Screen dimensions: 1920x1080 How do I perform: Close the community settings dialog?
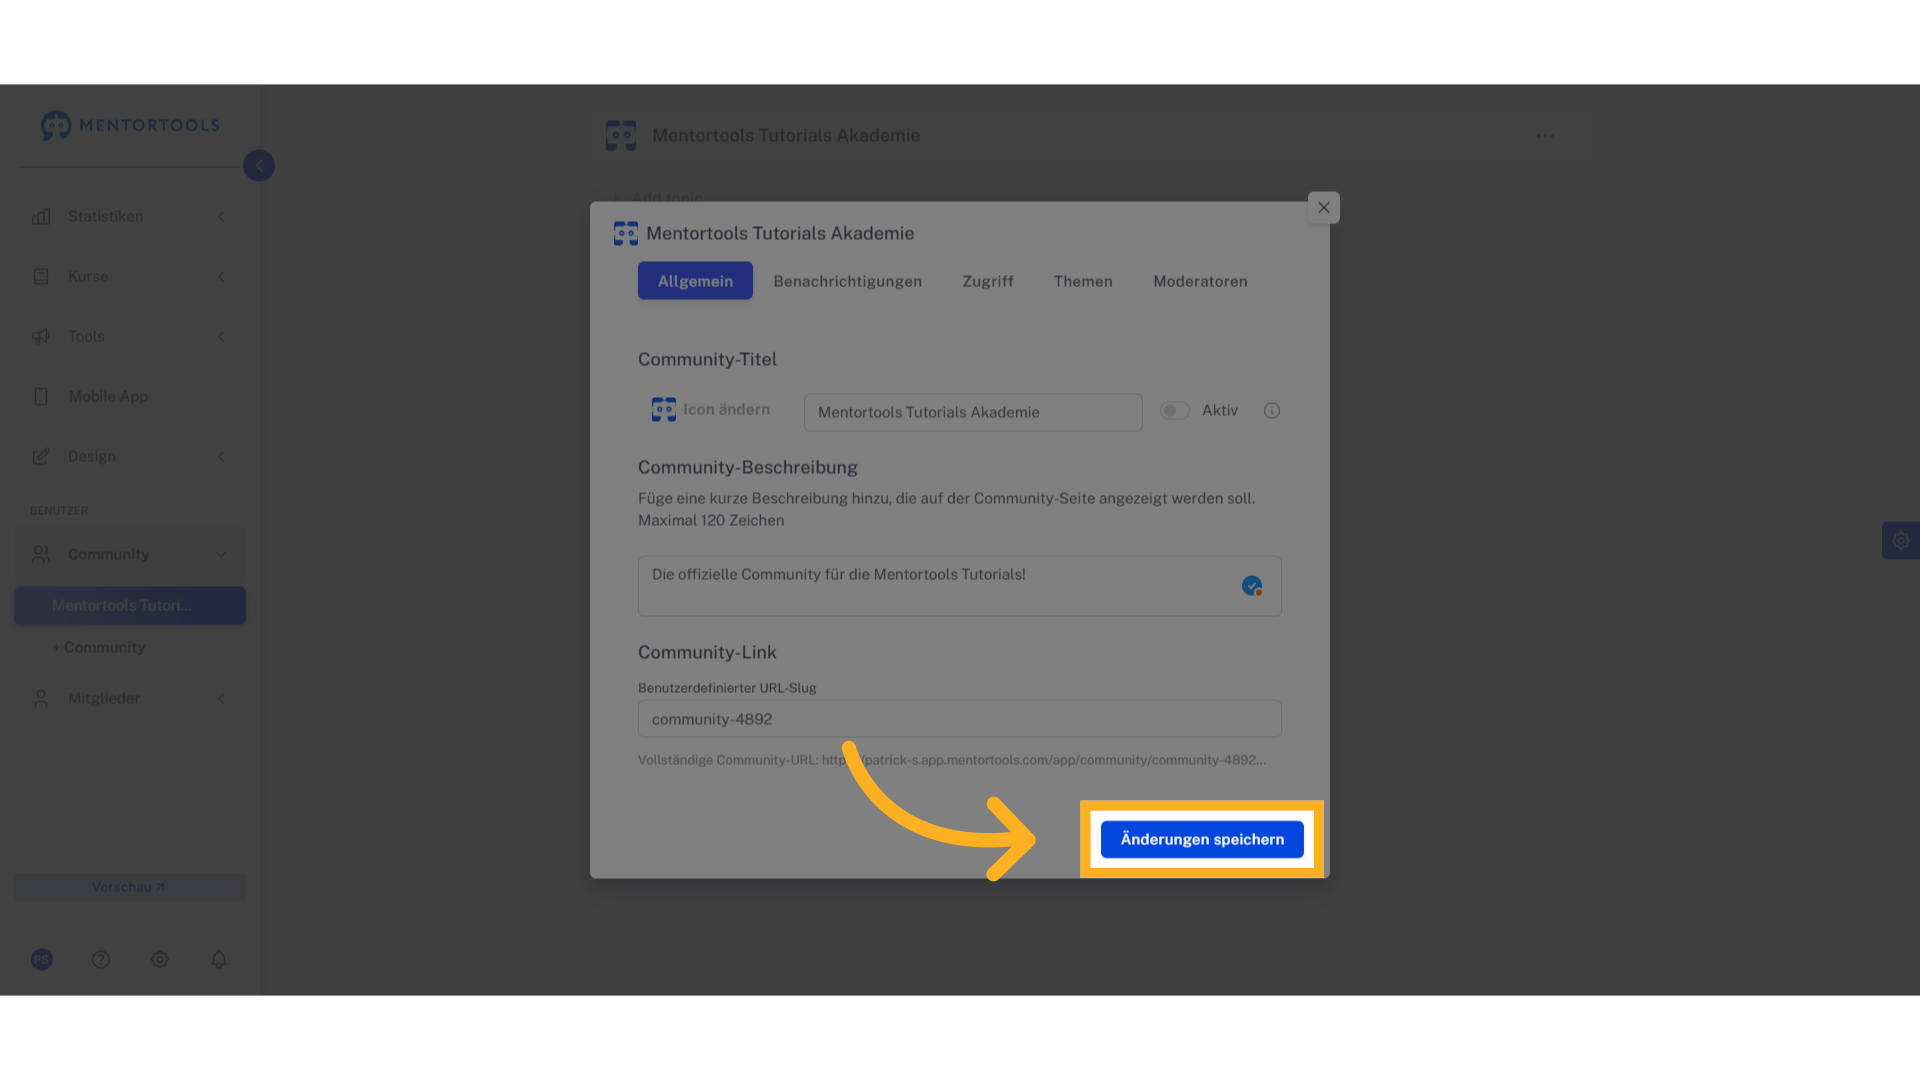(x=1324, y=208)
